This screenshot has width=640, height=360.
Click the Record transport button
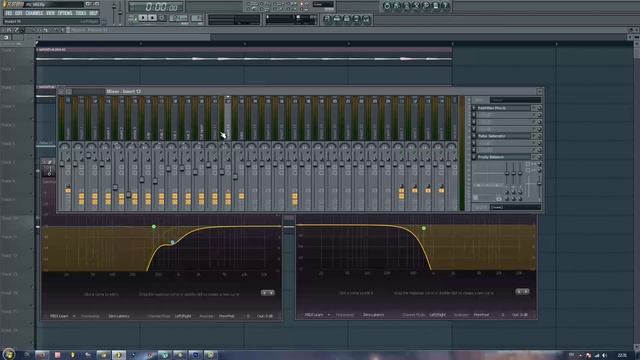(x=162, y=18)
